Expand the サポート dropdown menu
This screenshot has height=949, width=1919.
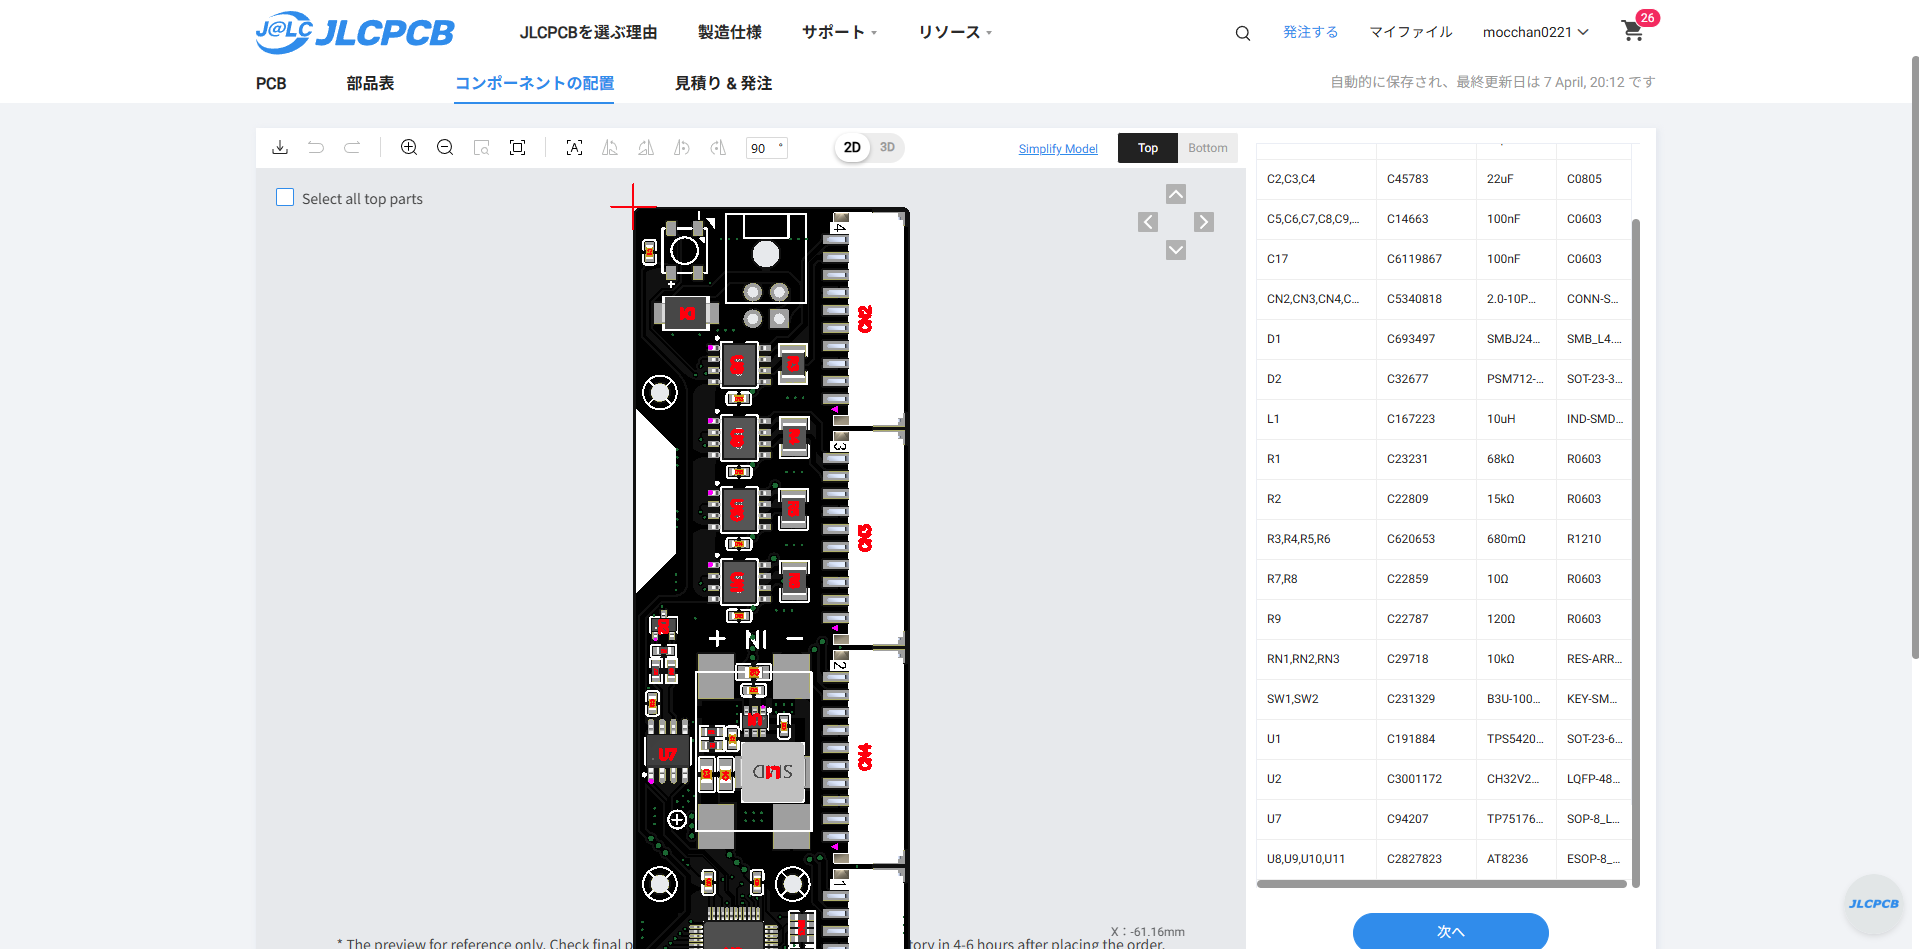click(840, 32)
